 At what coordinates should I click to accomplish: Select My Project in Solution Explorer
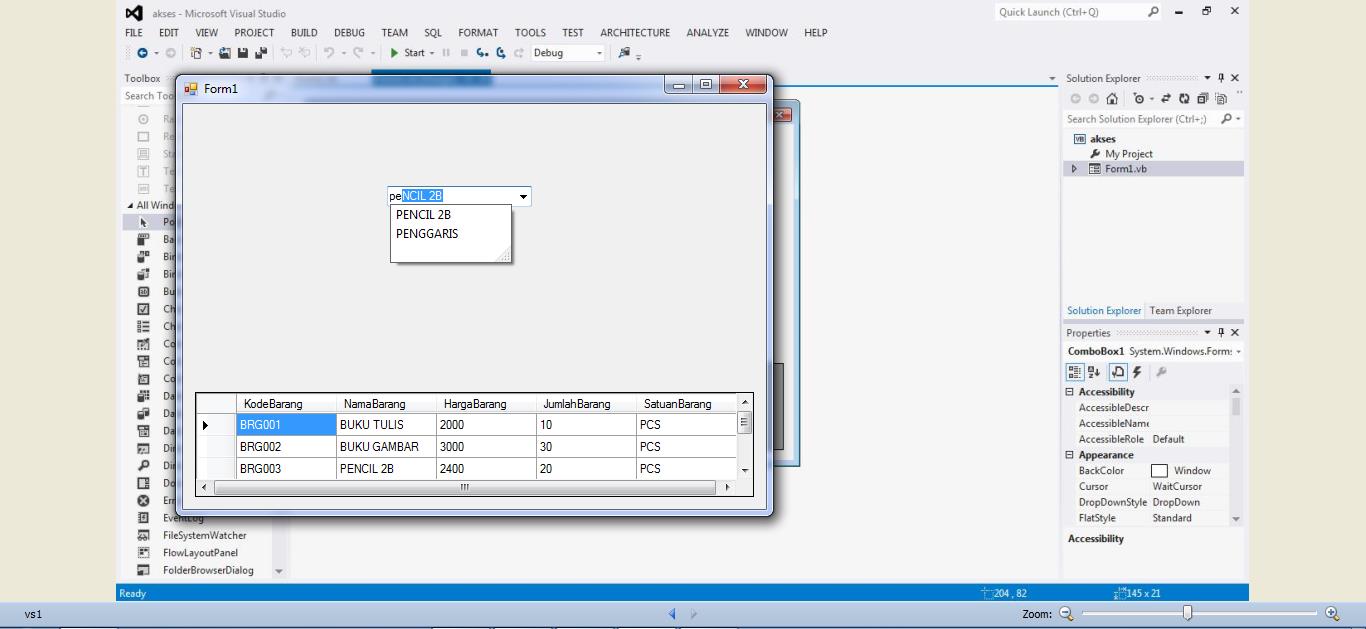[1128, 154]
